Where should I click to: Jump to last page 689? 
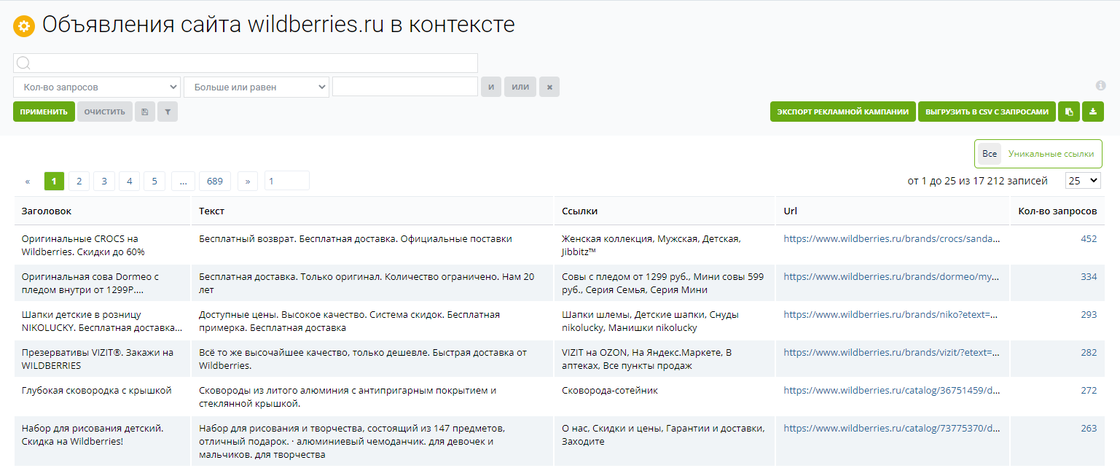[x=214, y=181]
